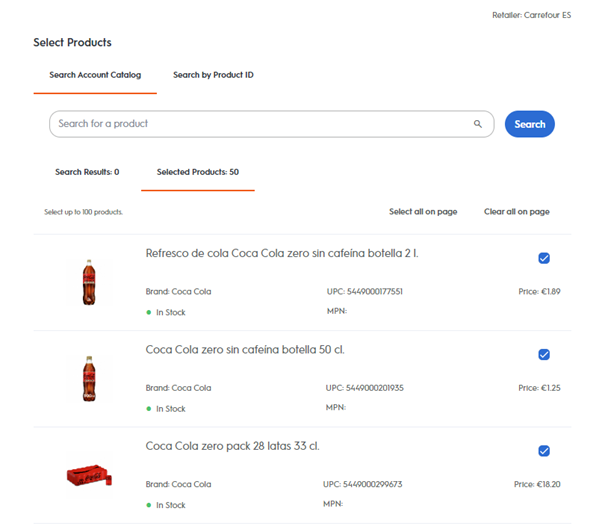Viewport: 602px width, 526px height.
Task: Uncheck the Coca Cola 2 l. product checkbox
Action: tap(544, 258)
